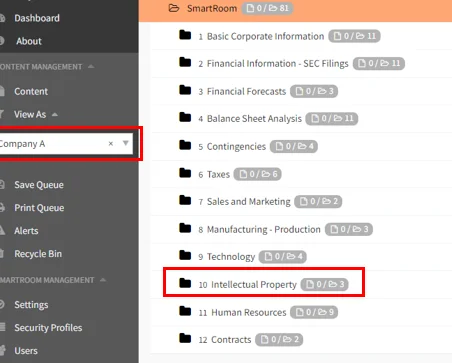This screenshot has width=452, height=363.
Task: Click the SmartRoom open-folder icon
Action: [x=174, y=8]
